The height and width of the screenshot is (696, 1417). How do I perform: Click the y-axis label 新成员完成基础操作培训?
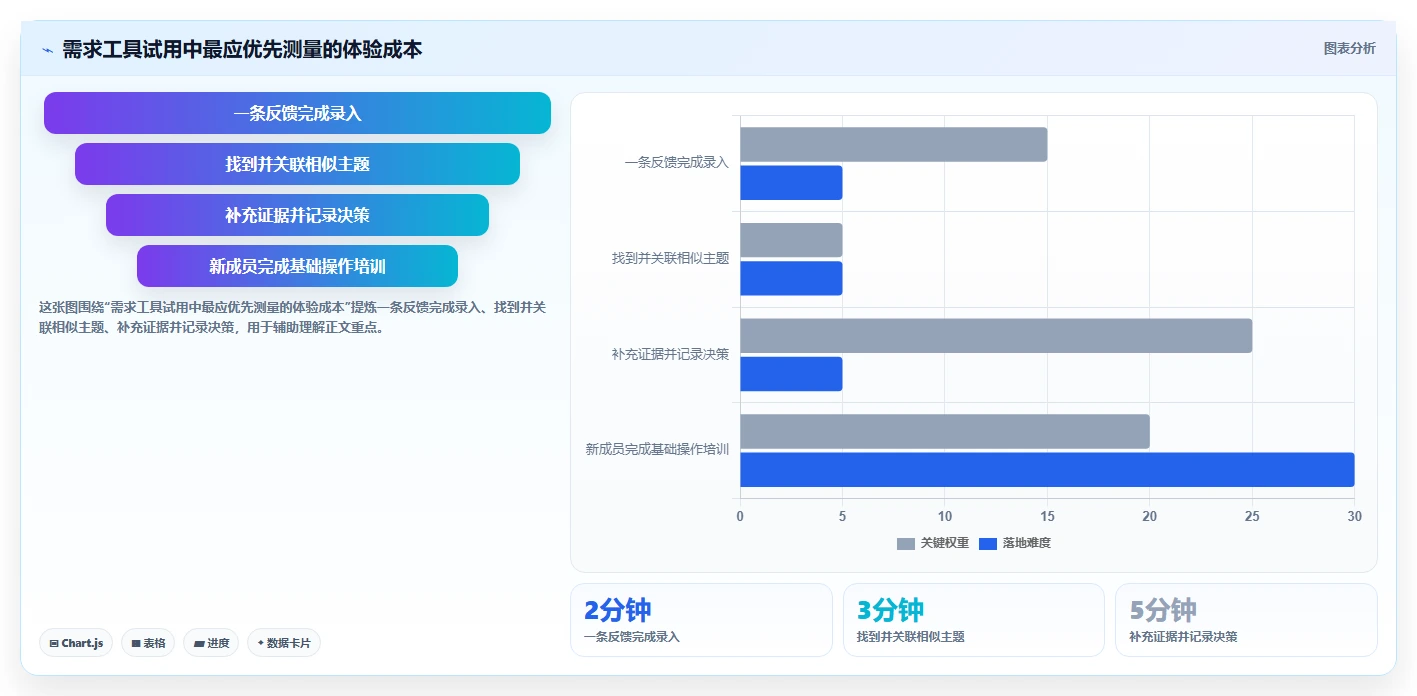[x=658, y=450]
